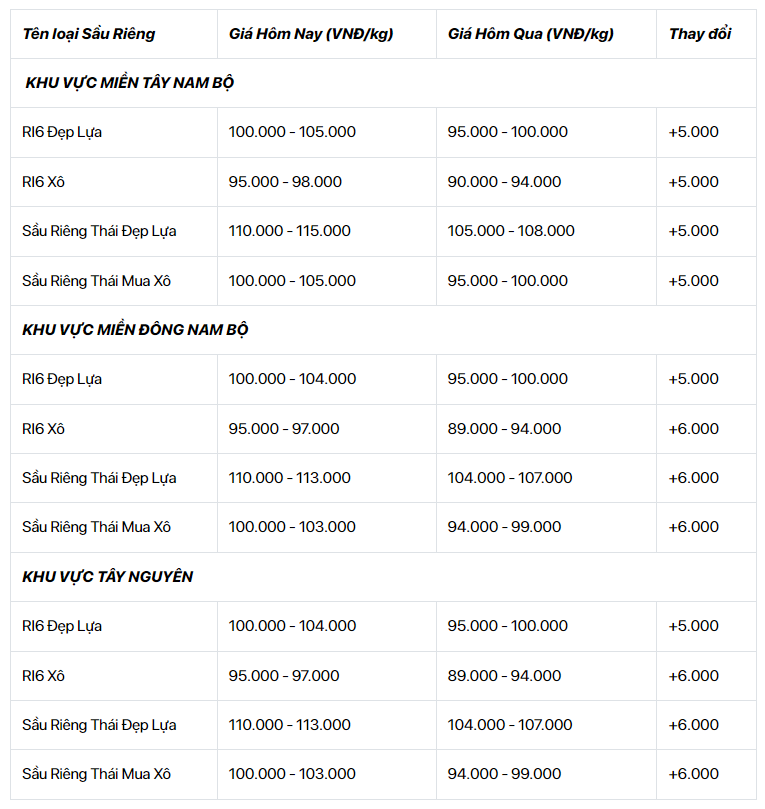Click the 90.000 - 94.000 yesterday price
Screen dimensions: 765x809
[504, 182]
